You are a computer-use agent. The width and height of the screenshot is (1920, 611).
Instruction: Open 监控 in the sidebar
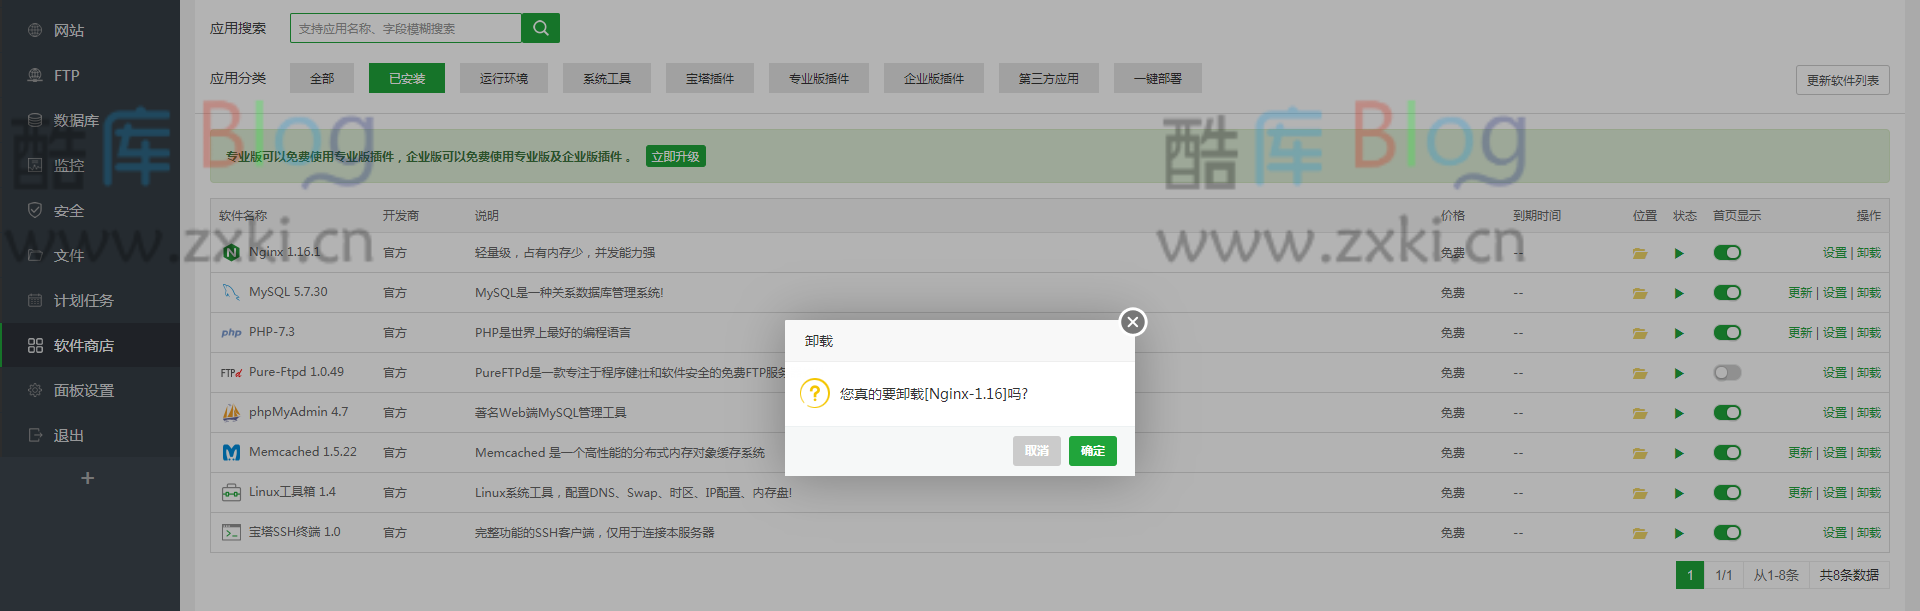(x=90, y=165)
